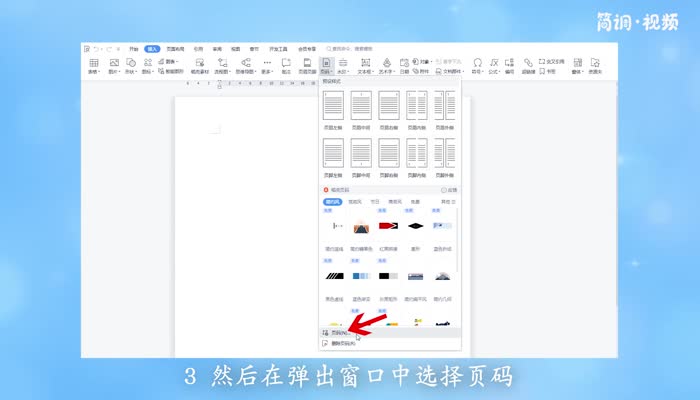Select the 页眉左侧 preset layout thumbnail
Viewport: 700px width, 400px height.
[x=333, y=106]
